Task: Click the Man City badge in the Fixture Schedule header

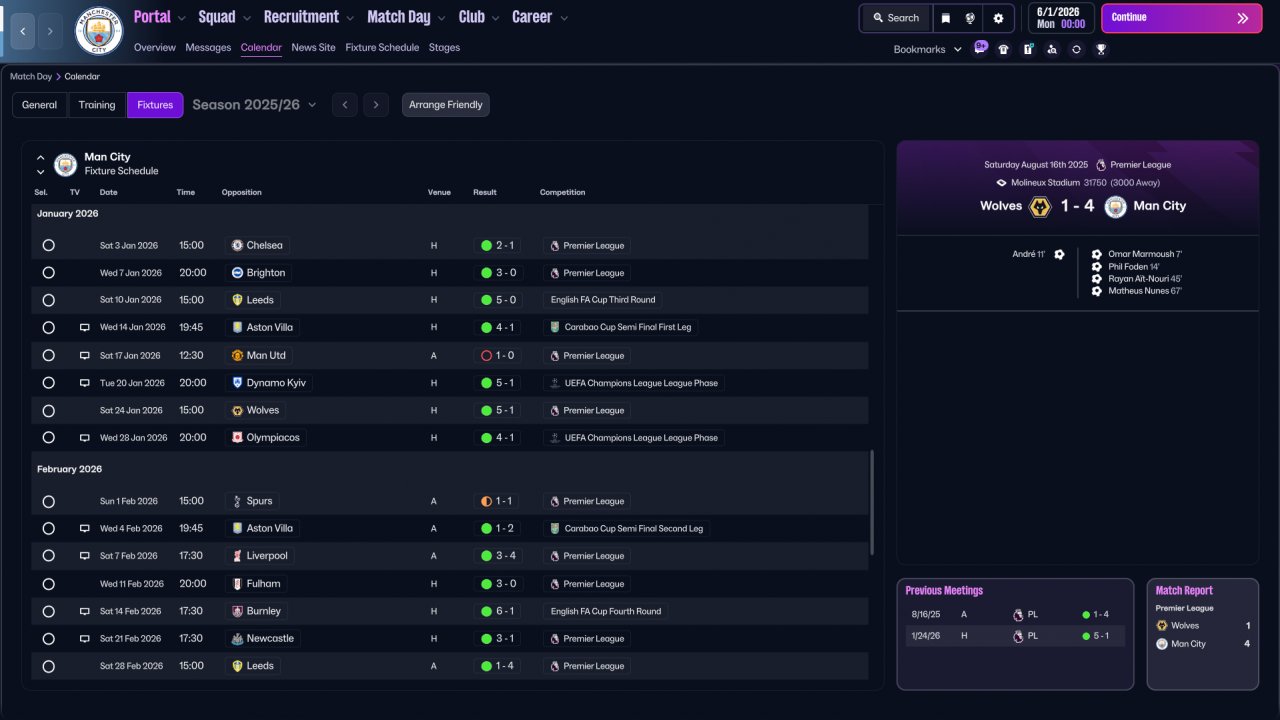Action: pos(66,164)
